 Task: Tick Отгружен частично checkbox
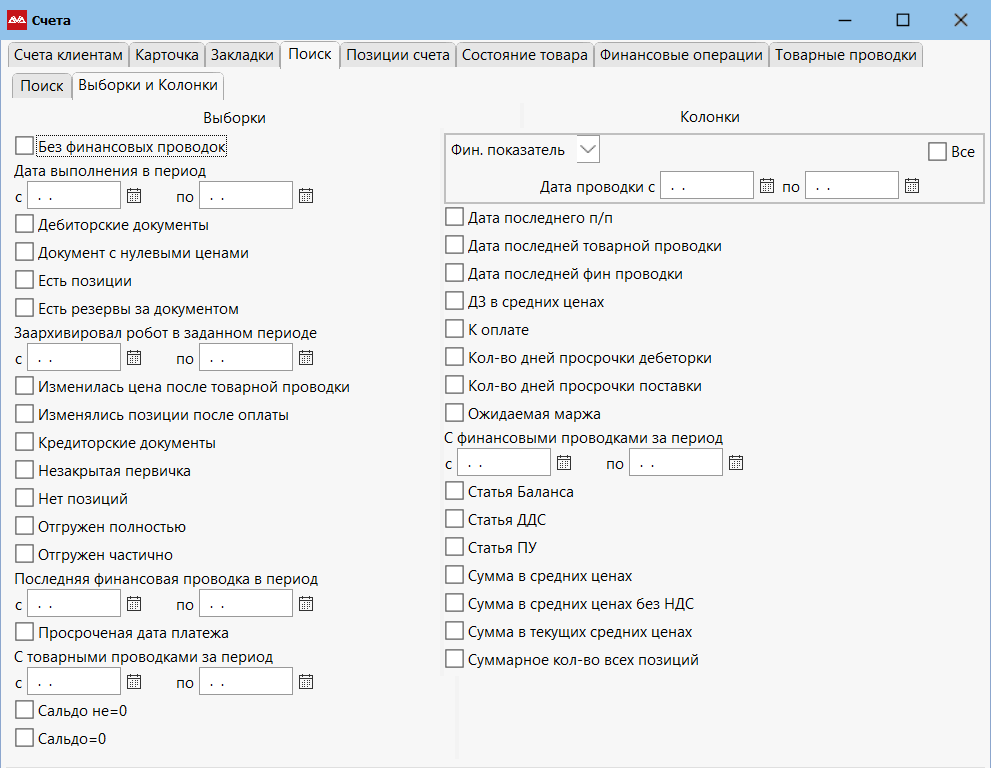[24, 554]
